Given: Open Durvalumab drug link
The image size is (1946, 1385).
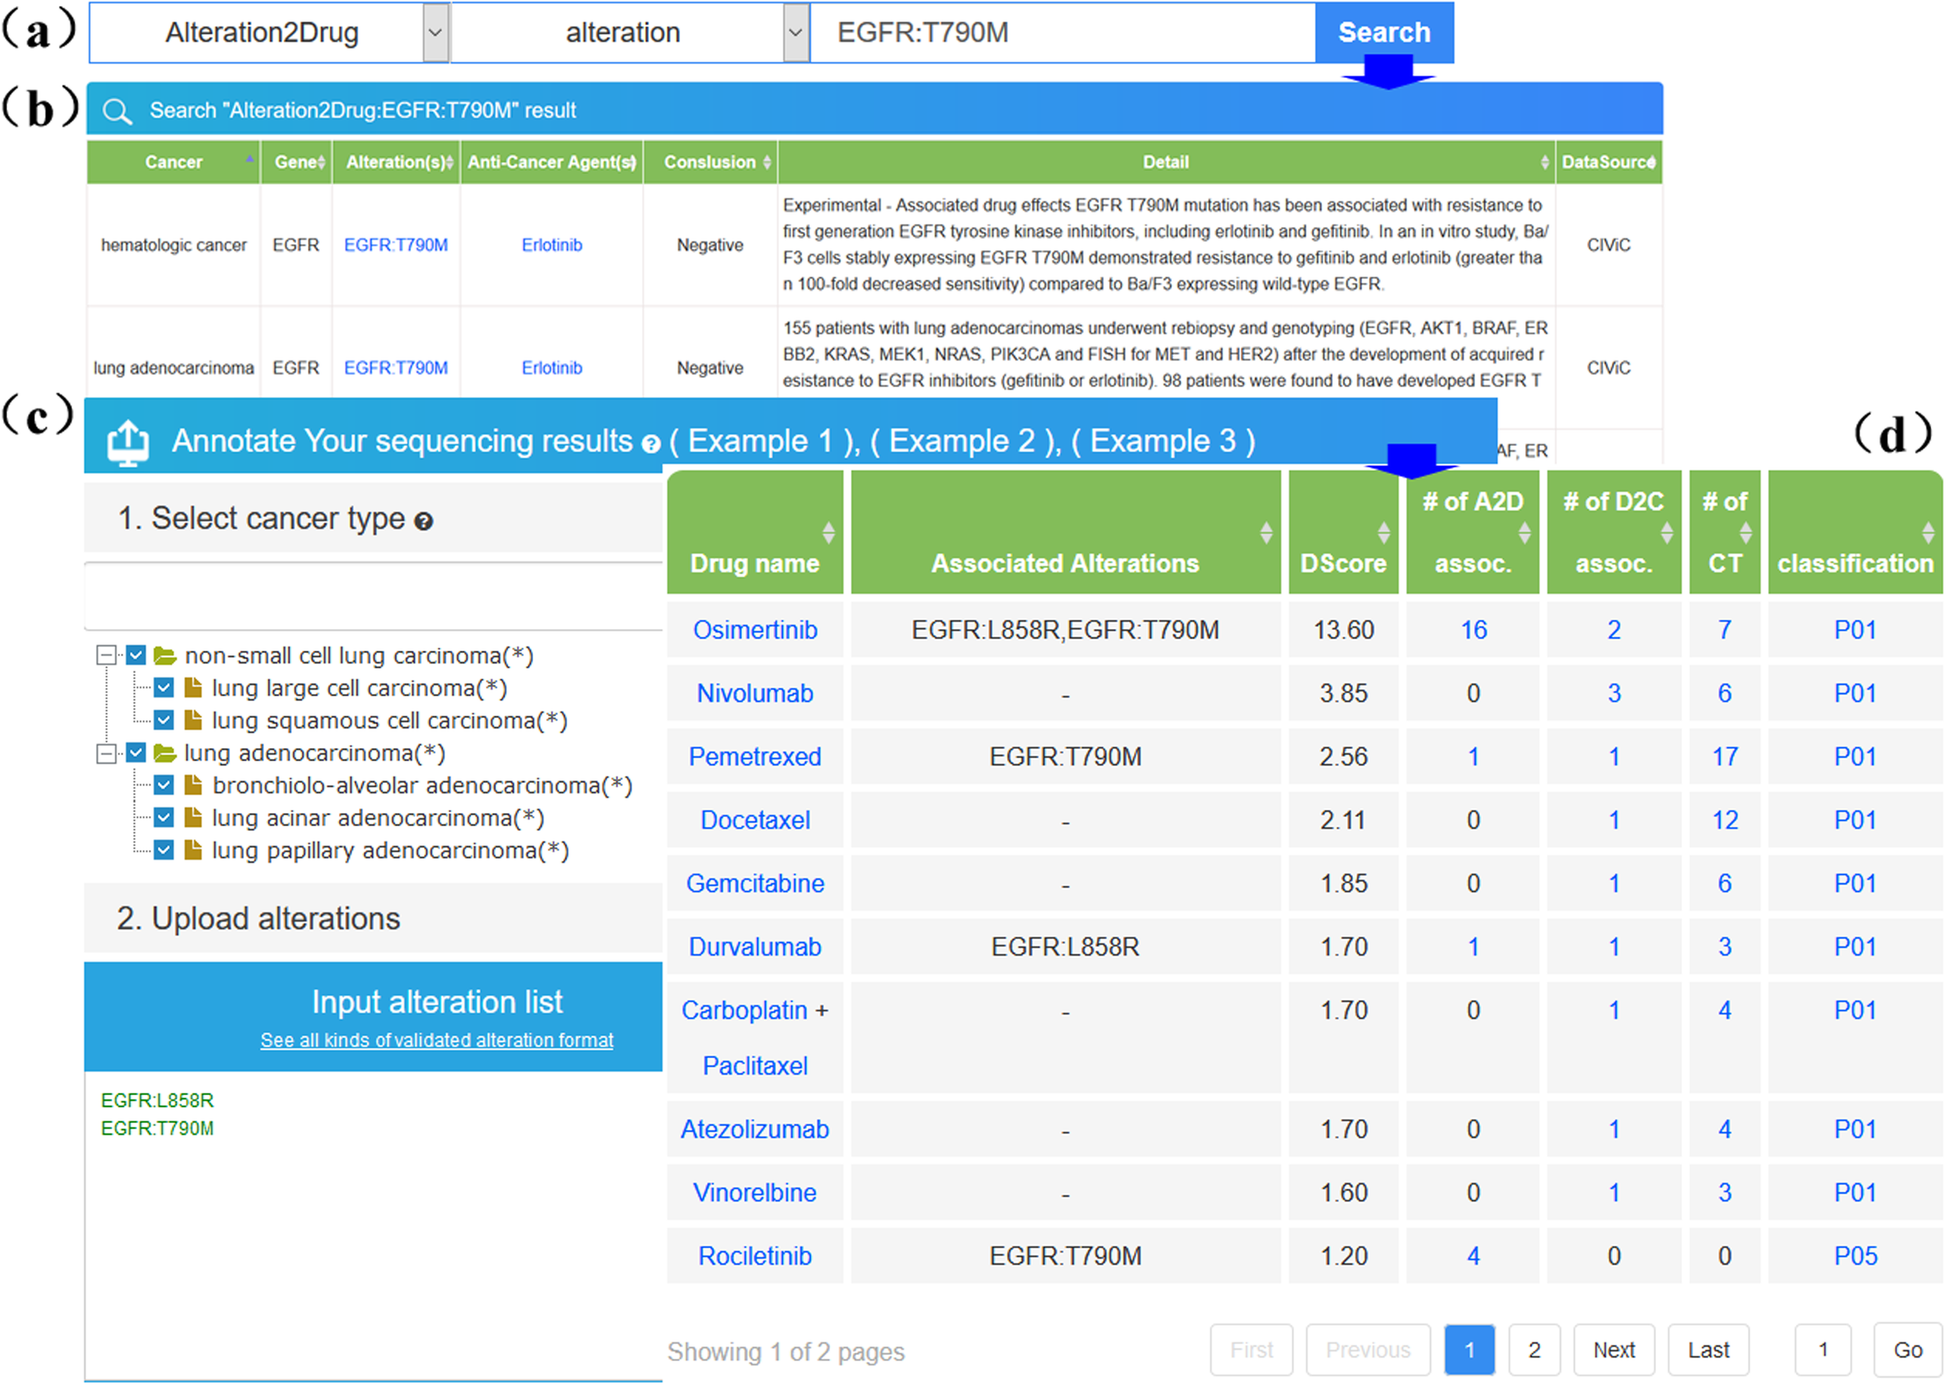Looking at the screenshot, I should click(x=755, y=947).
